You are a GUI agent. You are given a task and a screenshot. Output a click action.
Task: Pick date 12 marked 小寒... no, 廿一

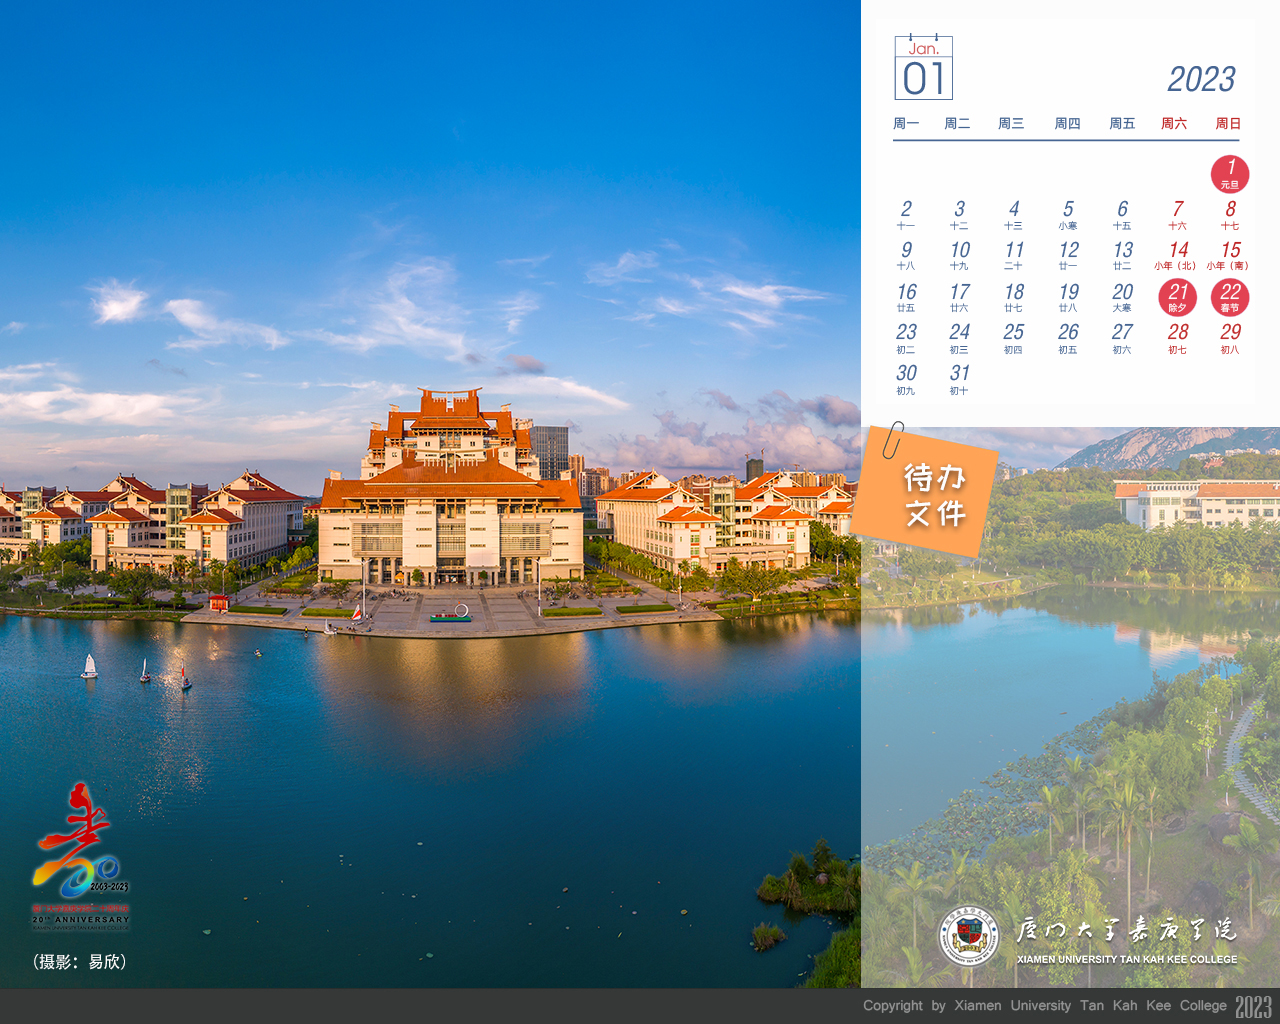click(x=1068, y=255)
